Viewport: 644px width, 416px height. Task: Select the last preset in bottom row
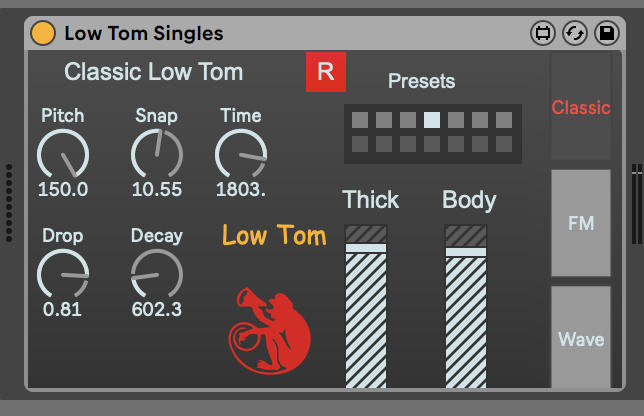[504, 145]
